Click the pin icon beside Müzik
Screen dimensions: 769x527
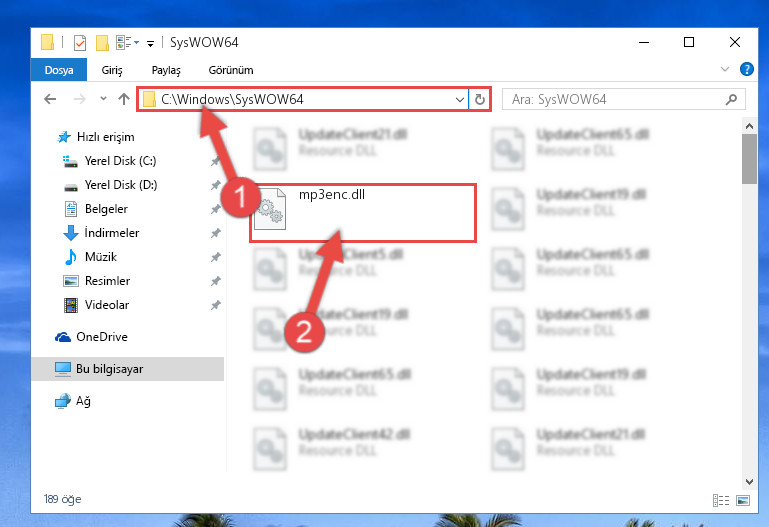[x=215, y=257]
